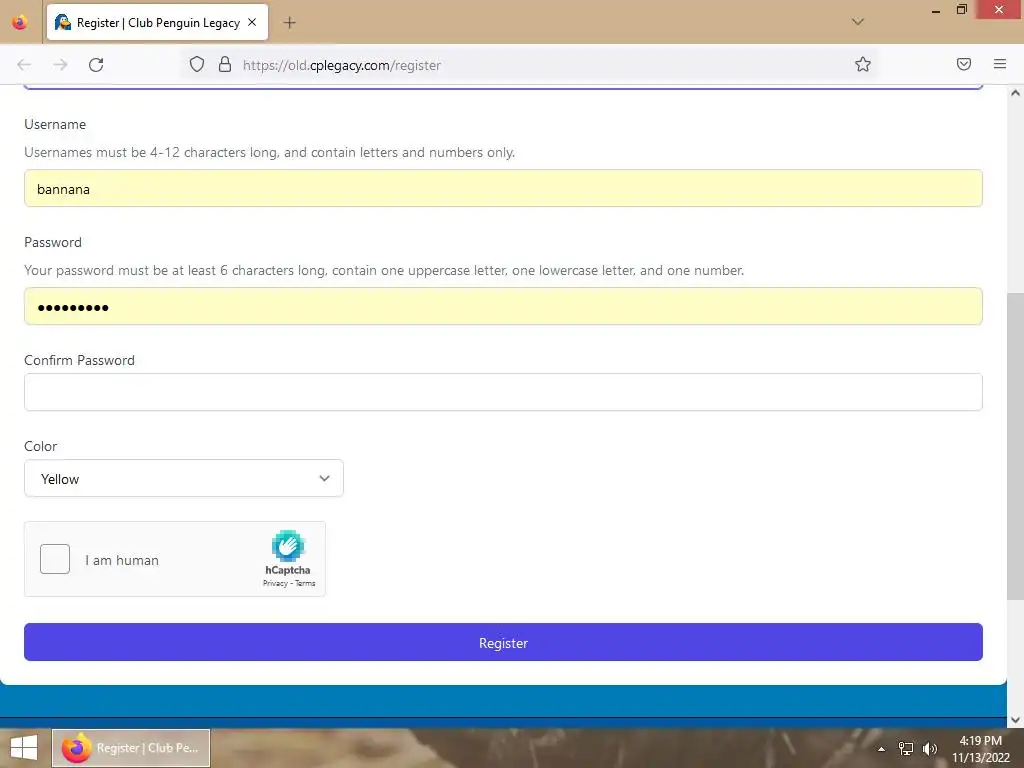Click the hCaptcha logo
Screen dimensions: 1024x768
[x=288, y=547]
